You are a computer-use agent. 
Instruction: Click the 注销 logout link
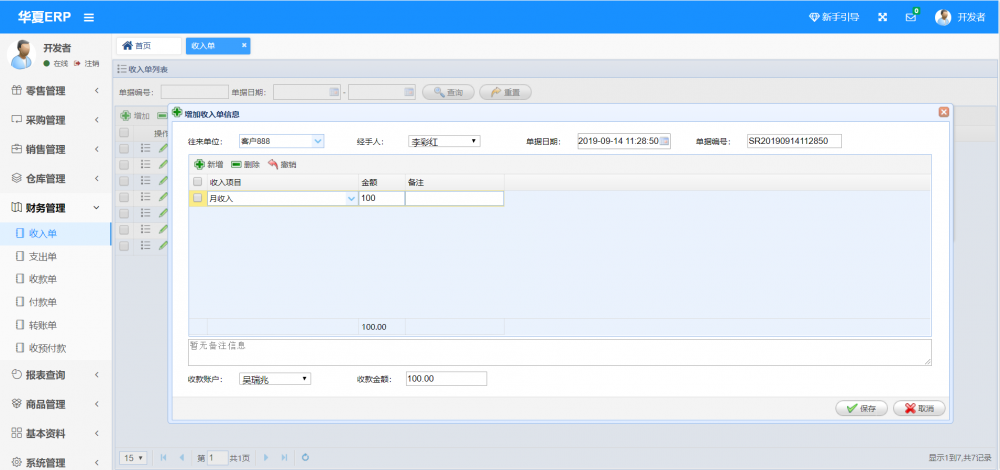coord(87,64)
